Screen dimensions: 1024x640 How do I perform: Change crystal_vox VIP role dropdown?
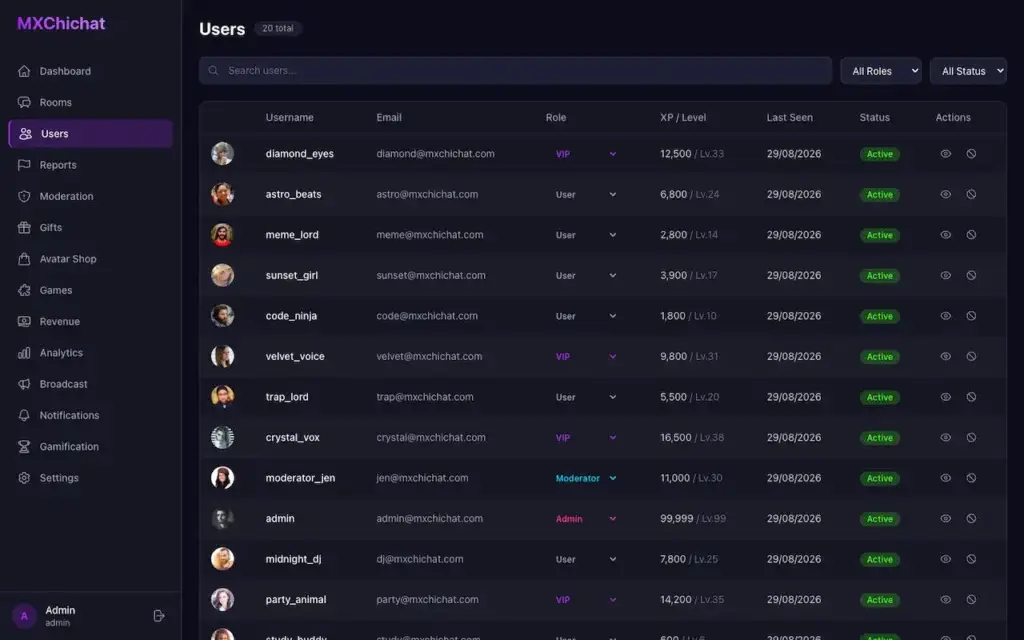(x=584, y=438)
